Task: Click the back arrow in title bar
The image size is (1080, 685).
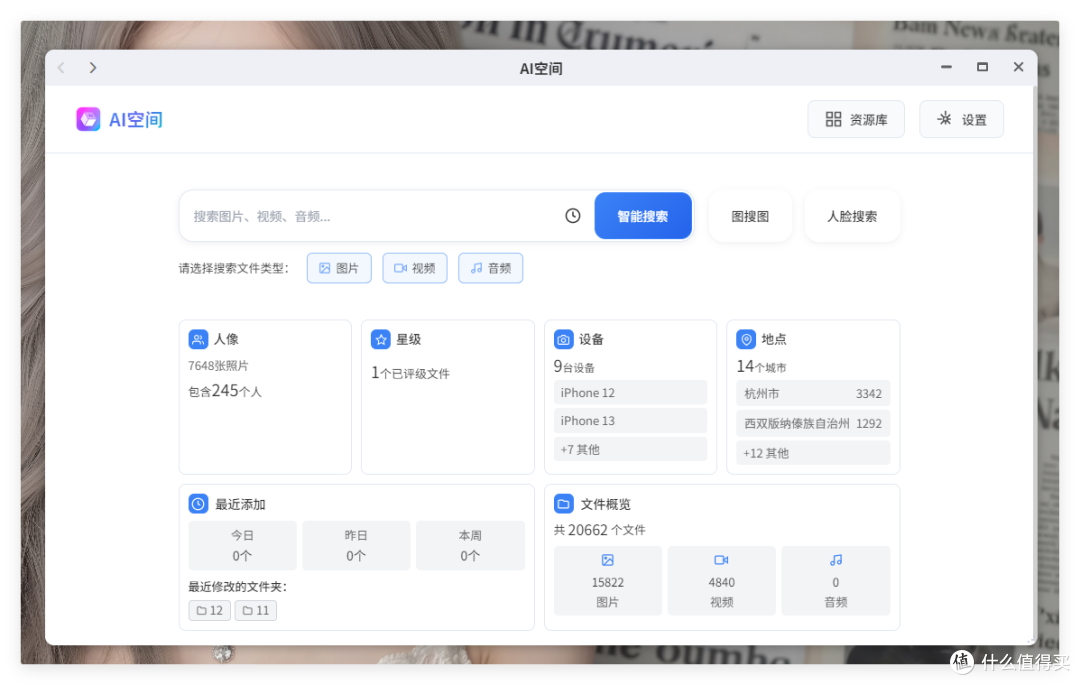Action: [61, 67]
